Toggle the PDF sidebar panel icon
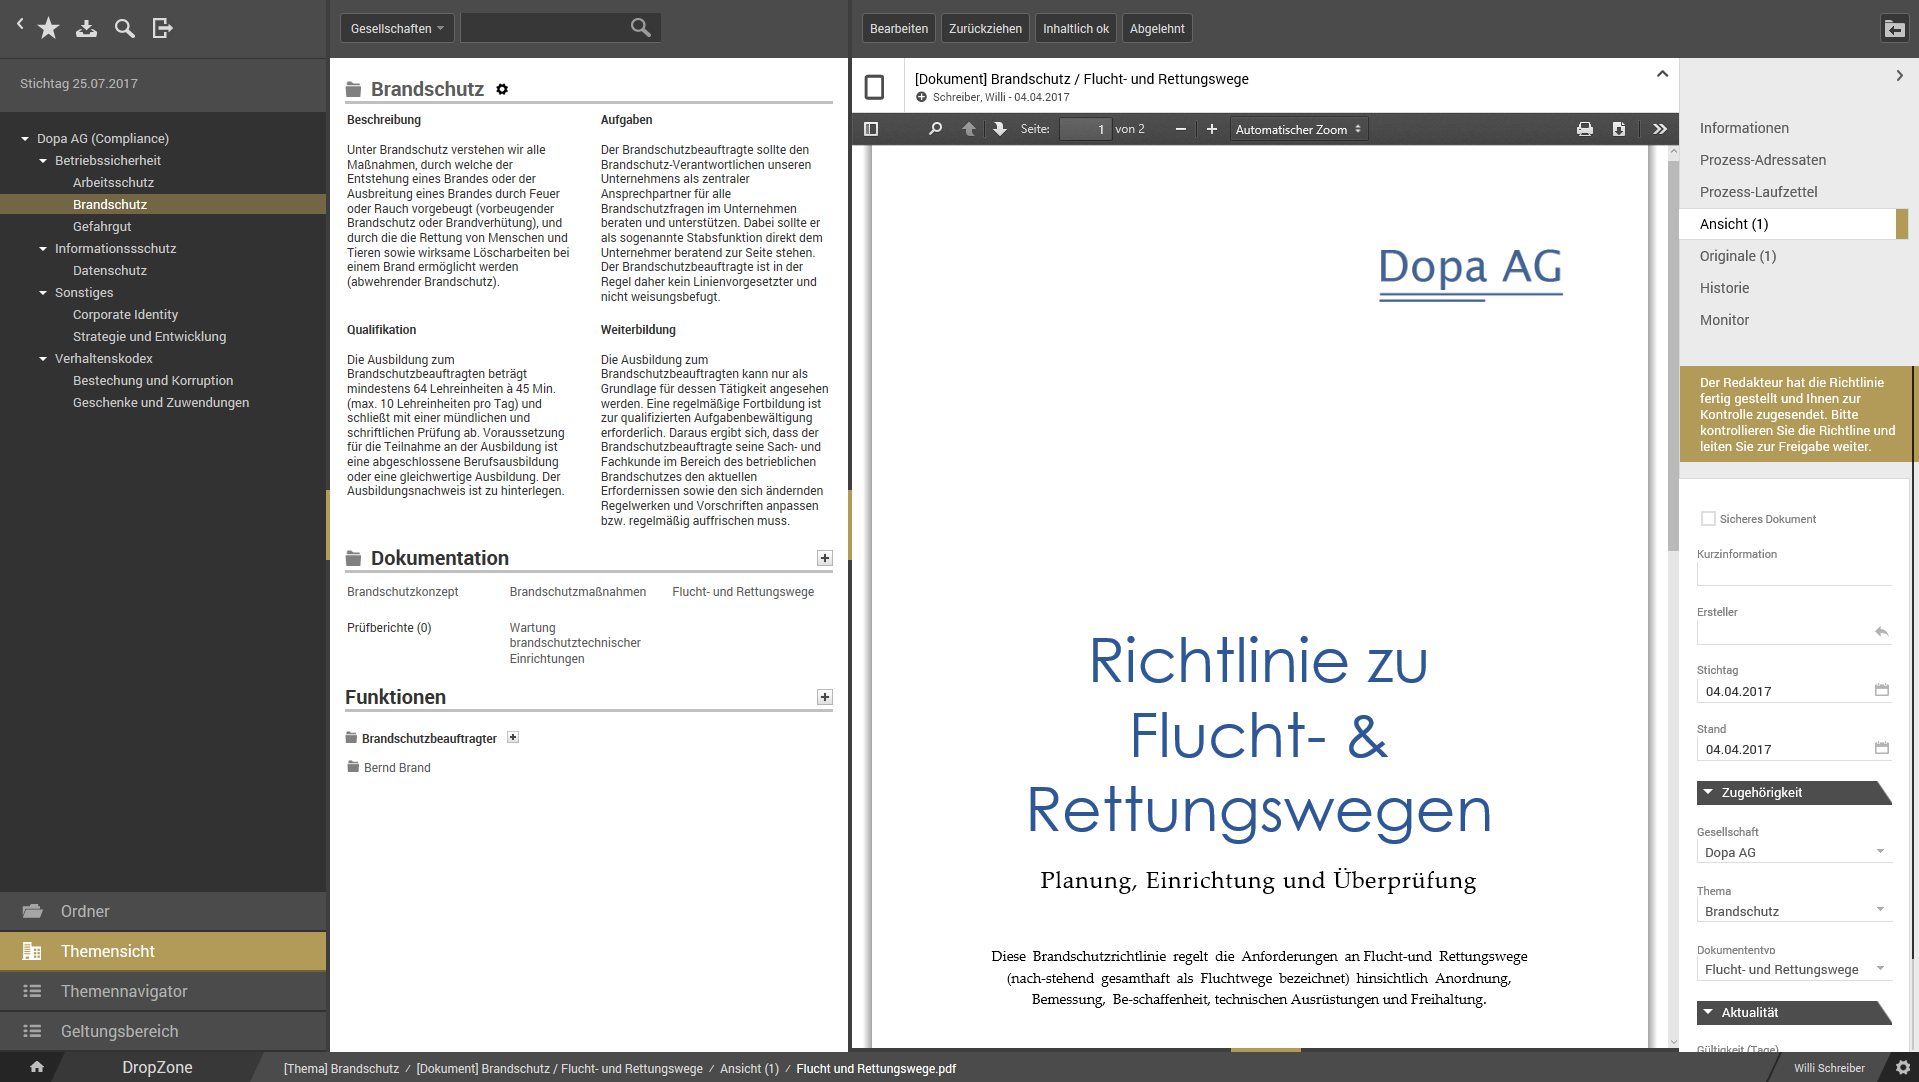Viewport: 1919px width, 1082px height. click(x=871, y=129)
